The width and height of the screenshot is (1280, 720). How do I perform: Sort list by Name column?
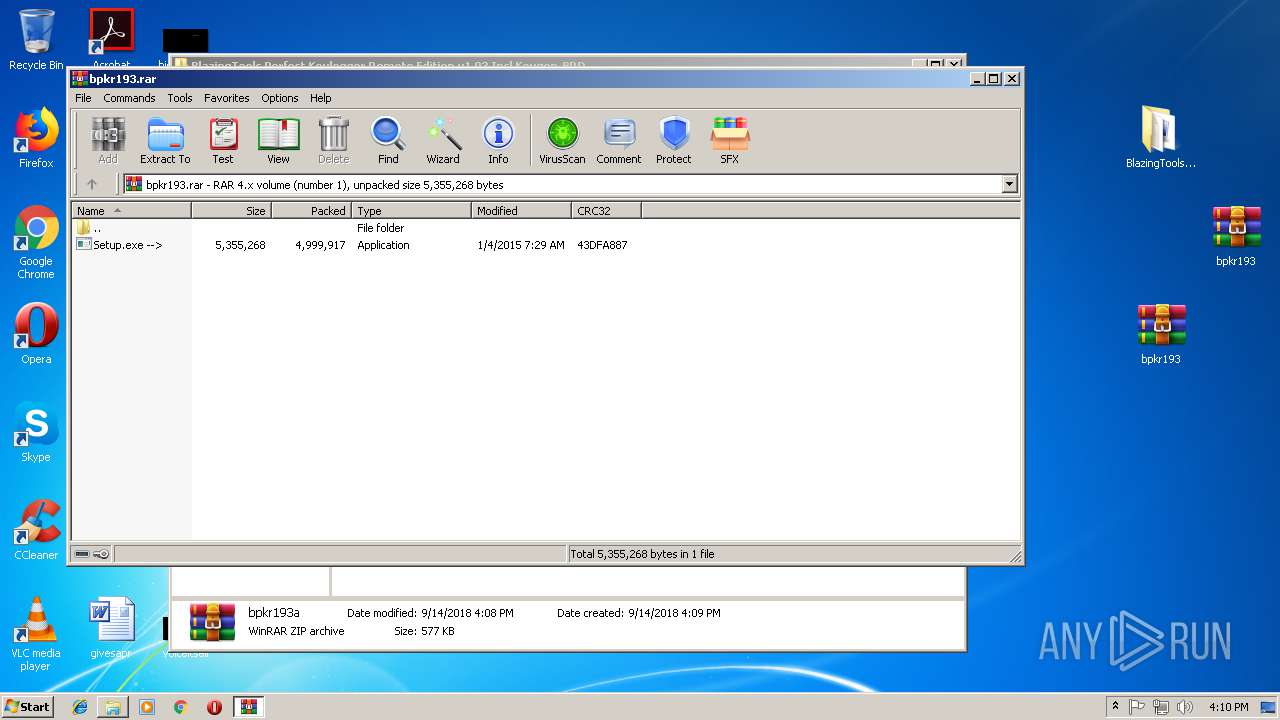tap(131, 210)
